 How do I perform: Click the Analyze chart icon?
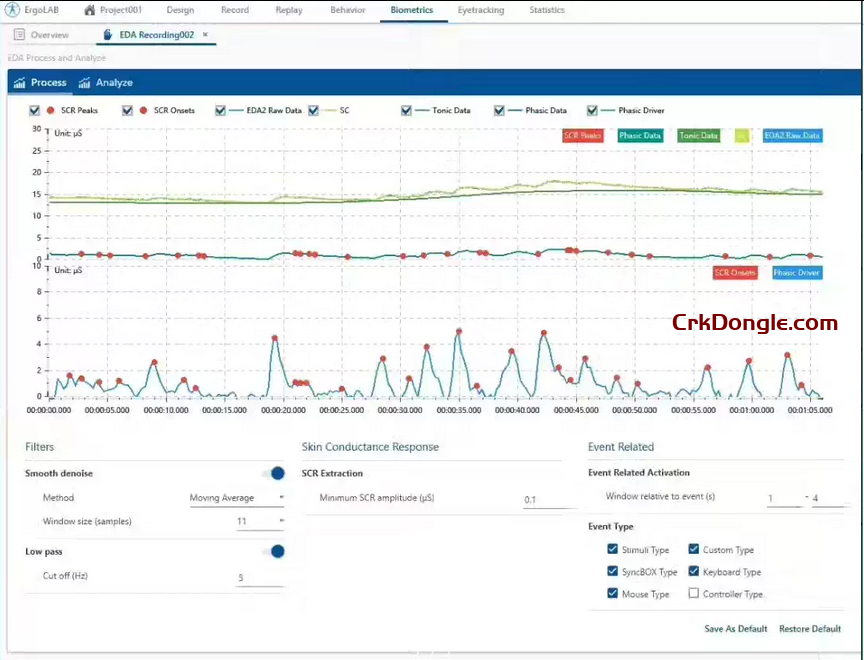84,83
